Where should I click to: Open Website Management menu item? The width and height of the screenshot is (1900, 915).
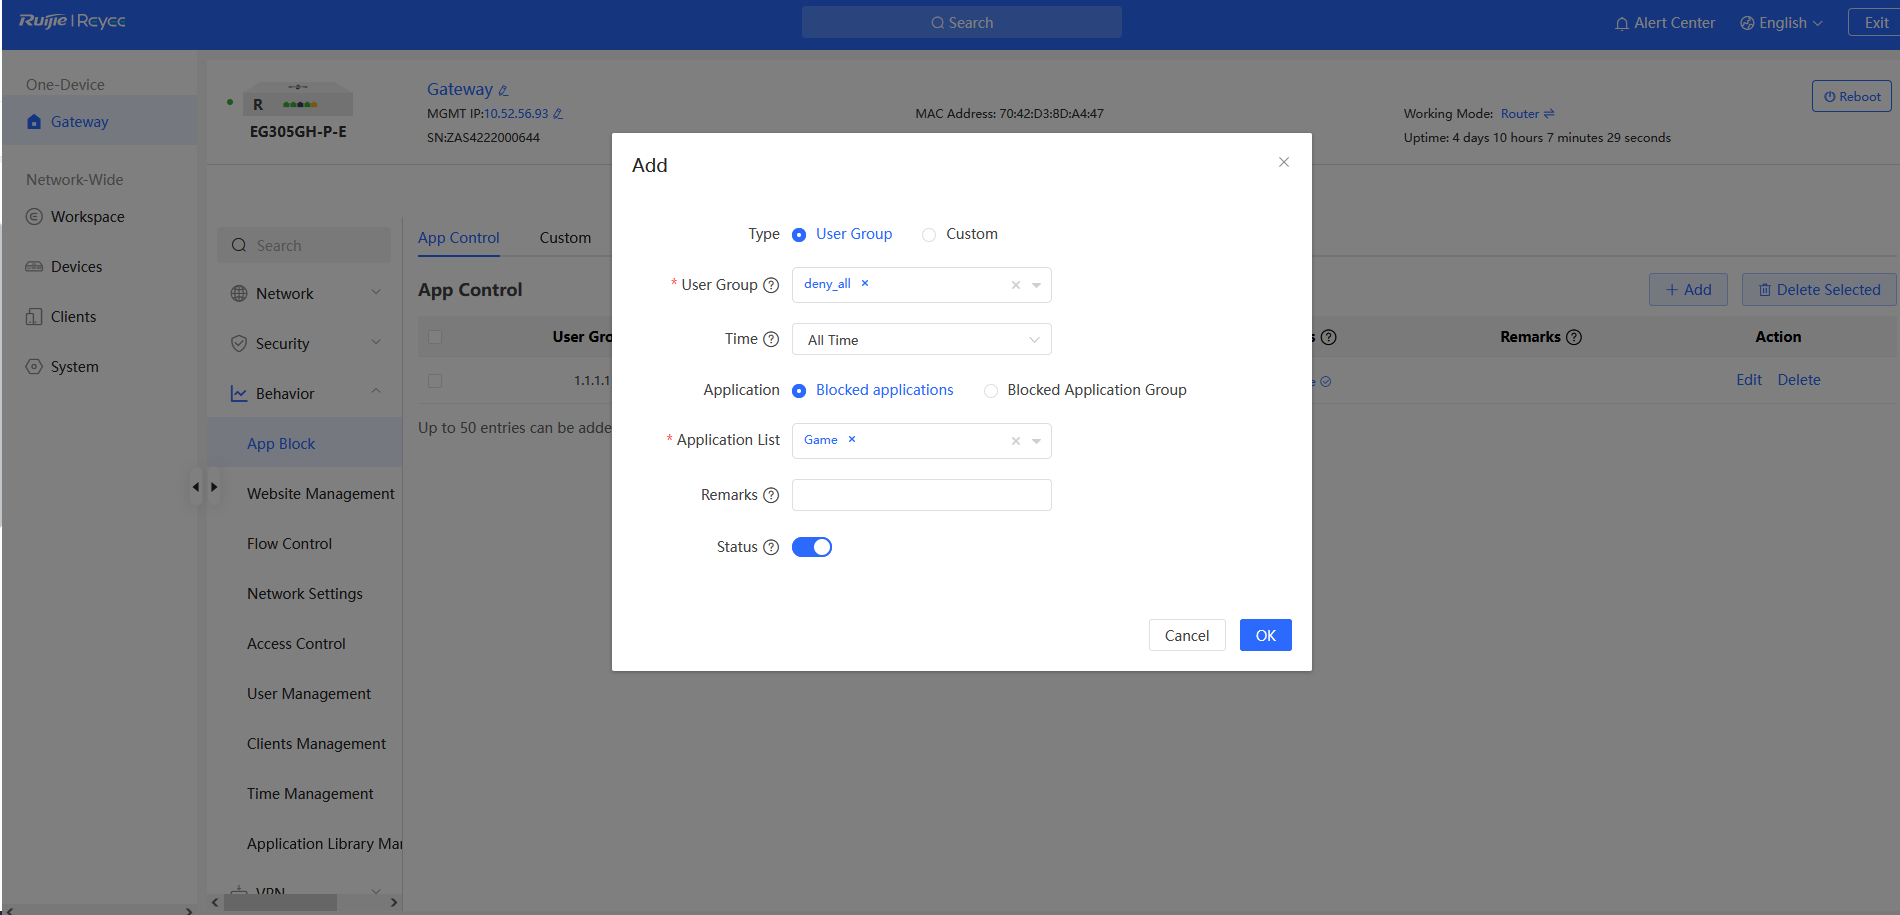pyautogui.click(x=321, y=494)
